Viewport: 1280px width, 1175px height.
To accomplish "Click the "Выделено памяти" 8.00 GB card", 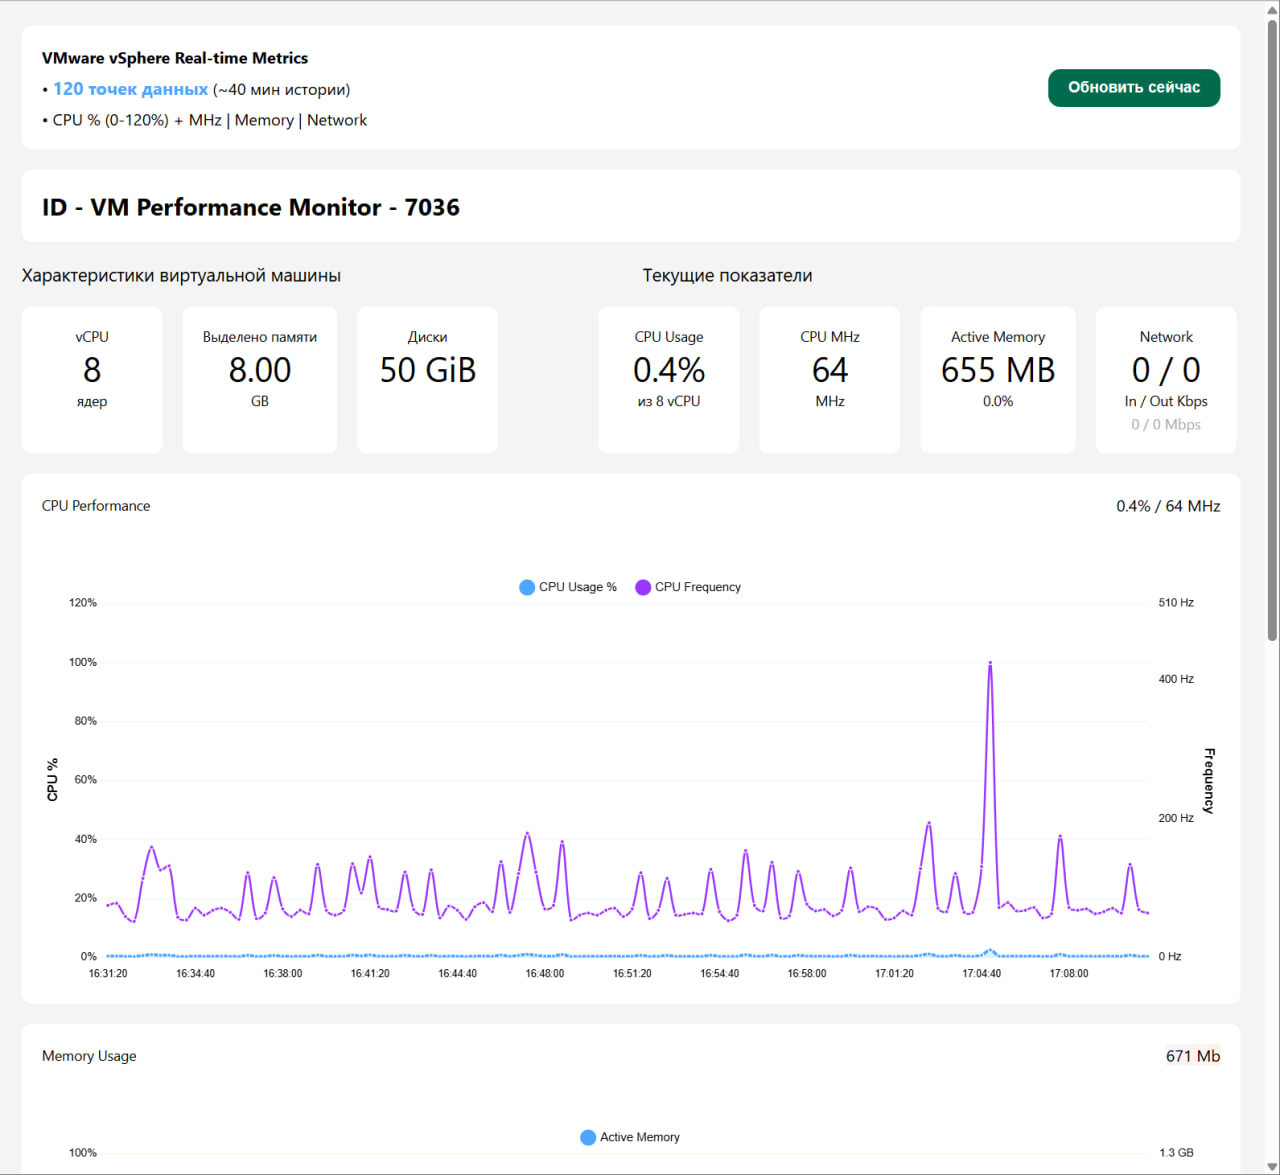I will 260,379.
